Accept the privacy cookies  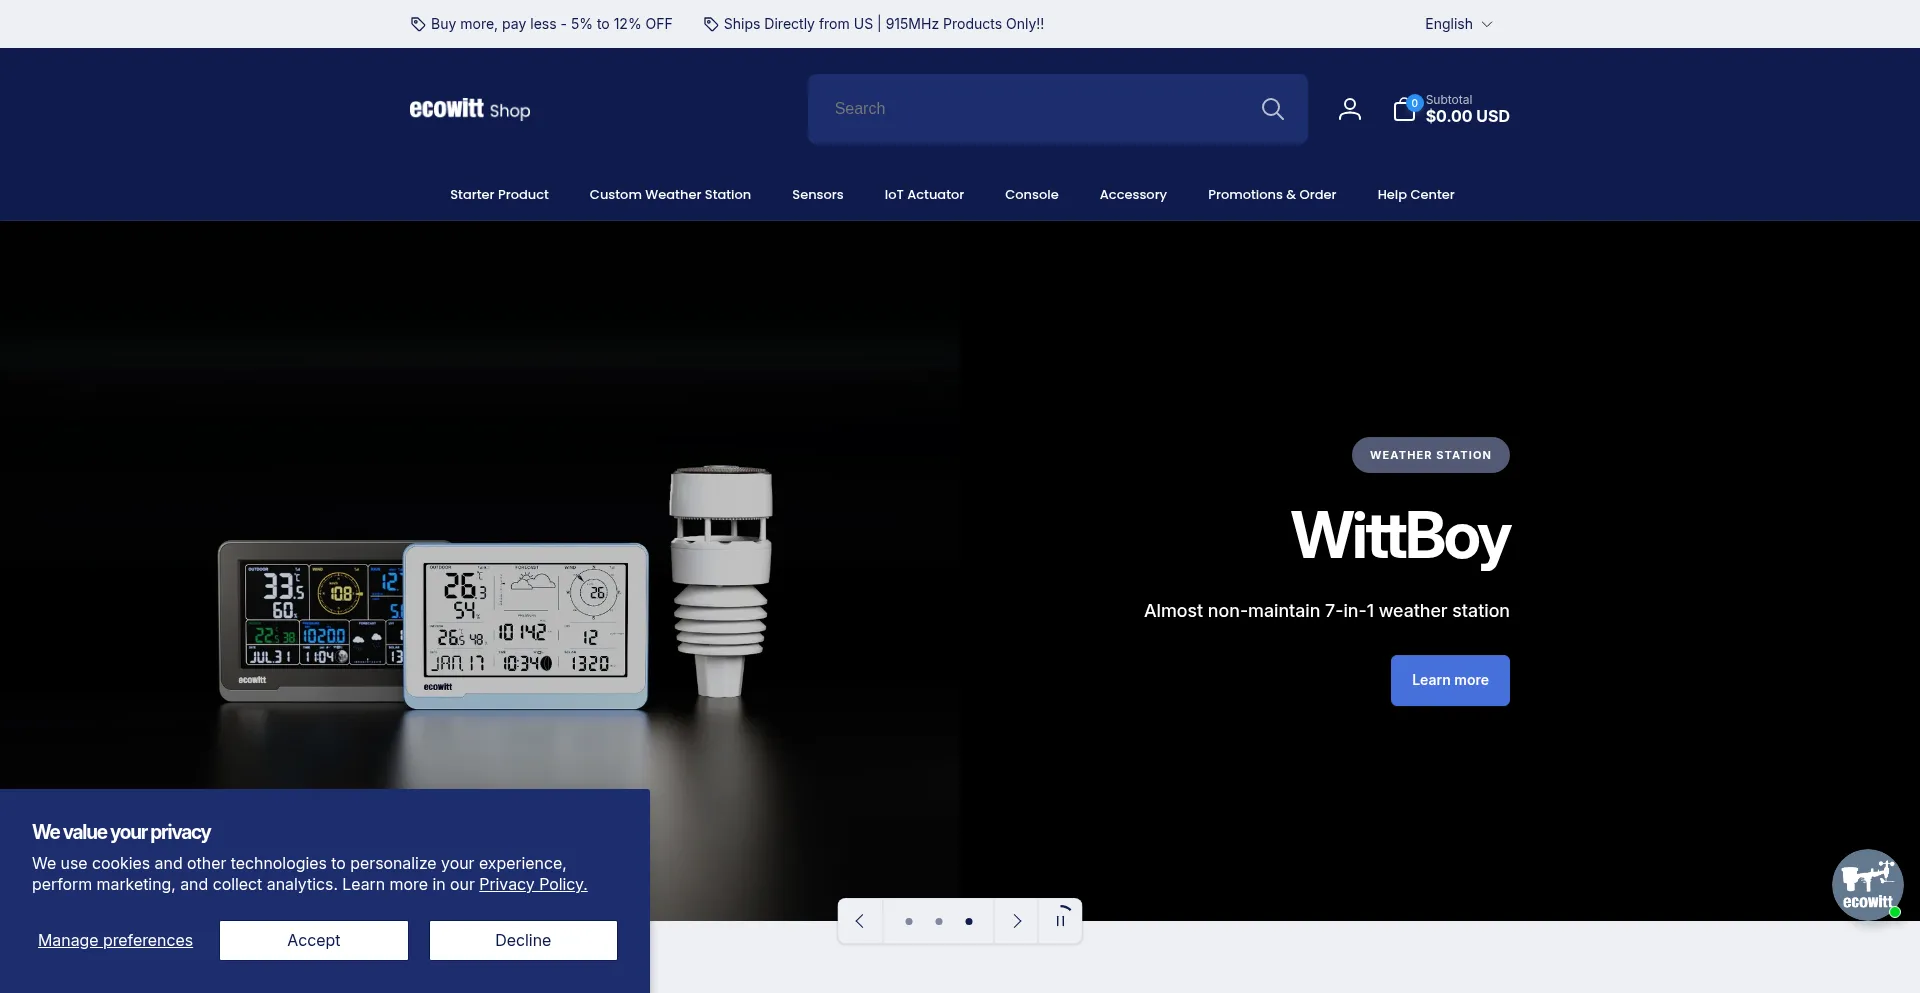314,940
